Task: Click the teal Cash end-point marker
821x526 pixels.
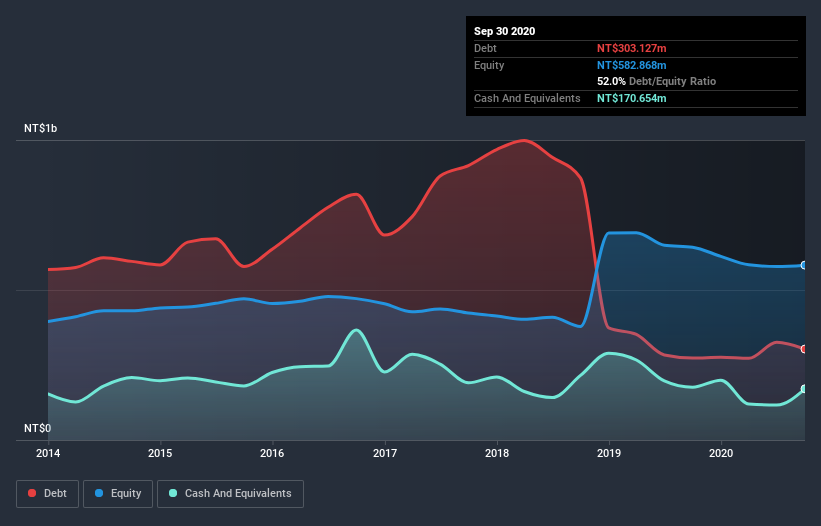Action: click(804, 389)
